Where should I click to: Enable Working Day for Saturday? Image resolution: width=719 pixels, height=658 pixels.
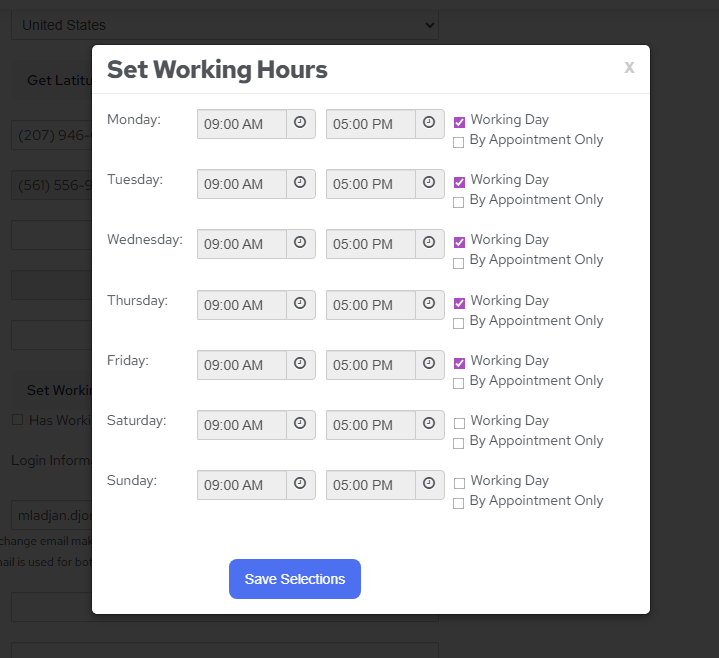pos(459,423)
